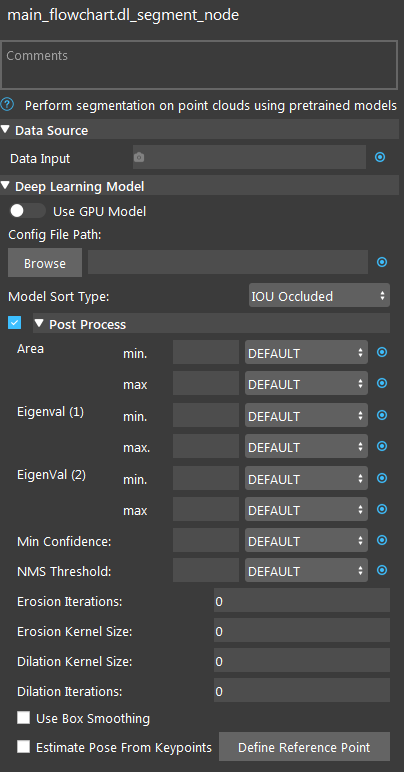
Task: Click EigenVal (2) min value field
Action: (206, 478)
